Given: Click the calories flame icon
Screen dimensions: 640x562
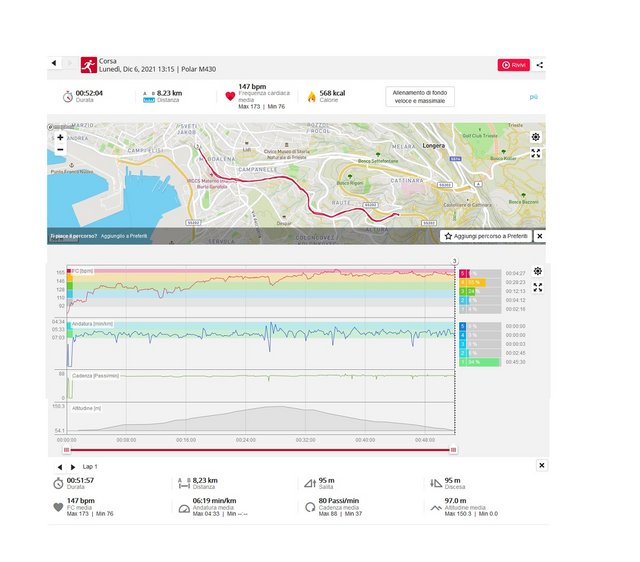Looking at the screenshot, I should (x=311, y=97).
